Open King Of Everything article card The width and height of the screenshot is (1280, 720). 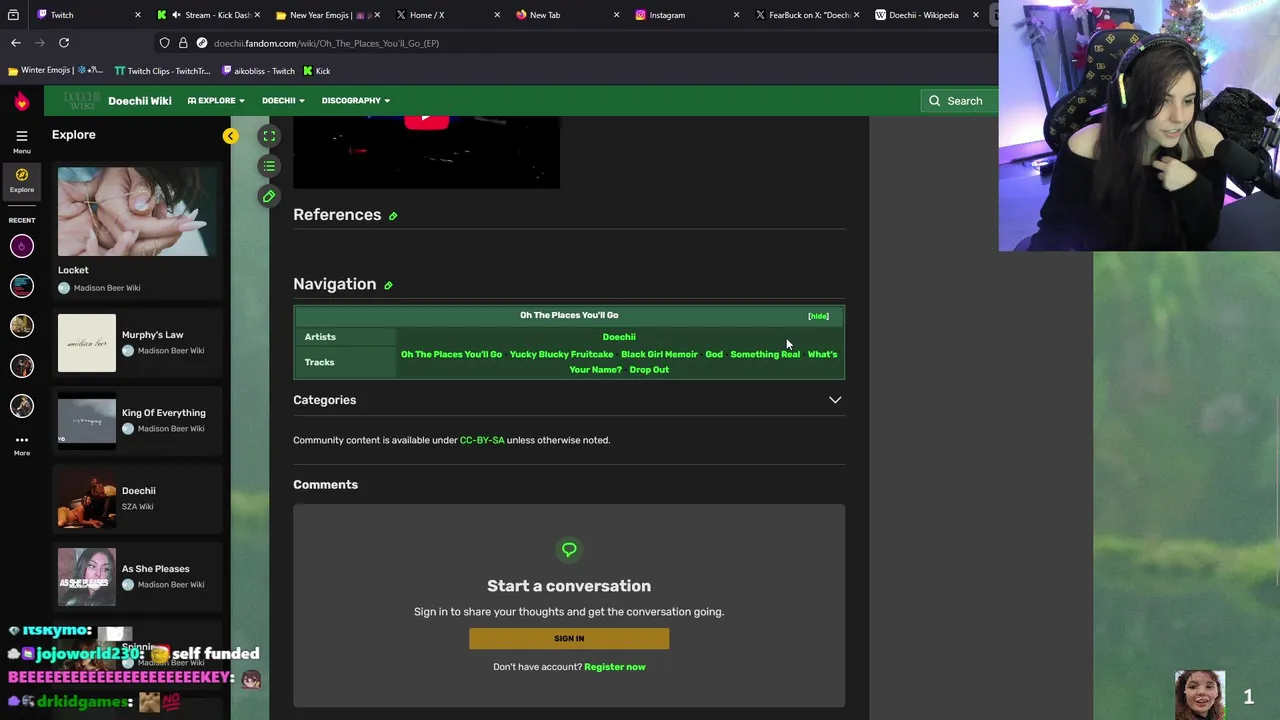(137, 421)
